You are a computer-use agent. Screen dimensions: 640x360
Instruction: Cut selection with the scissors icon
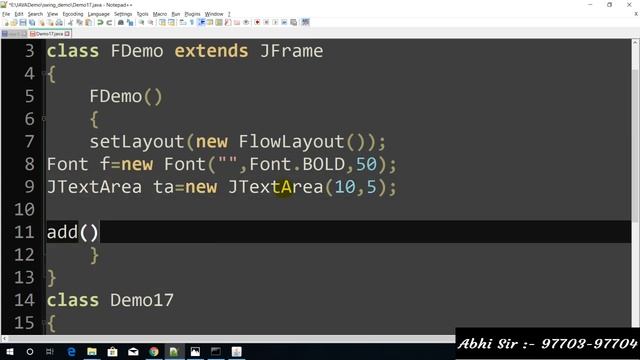pyautogui.click(x=70, y=22)
